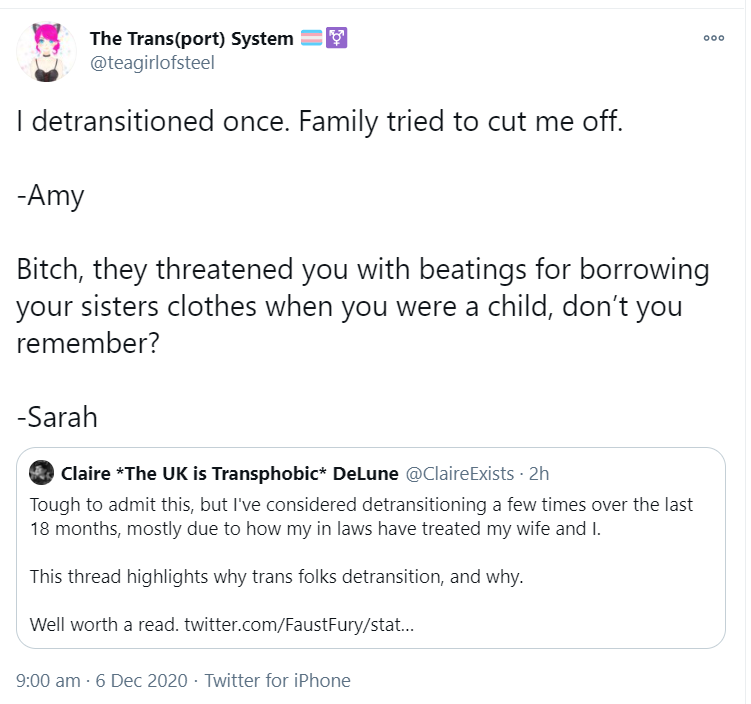Open The Trans(port) System display name
Screen dimensions: 751x704
192,39
